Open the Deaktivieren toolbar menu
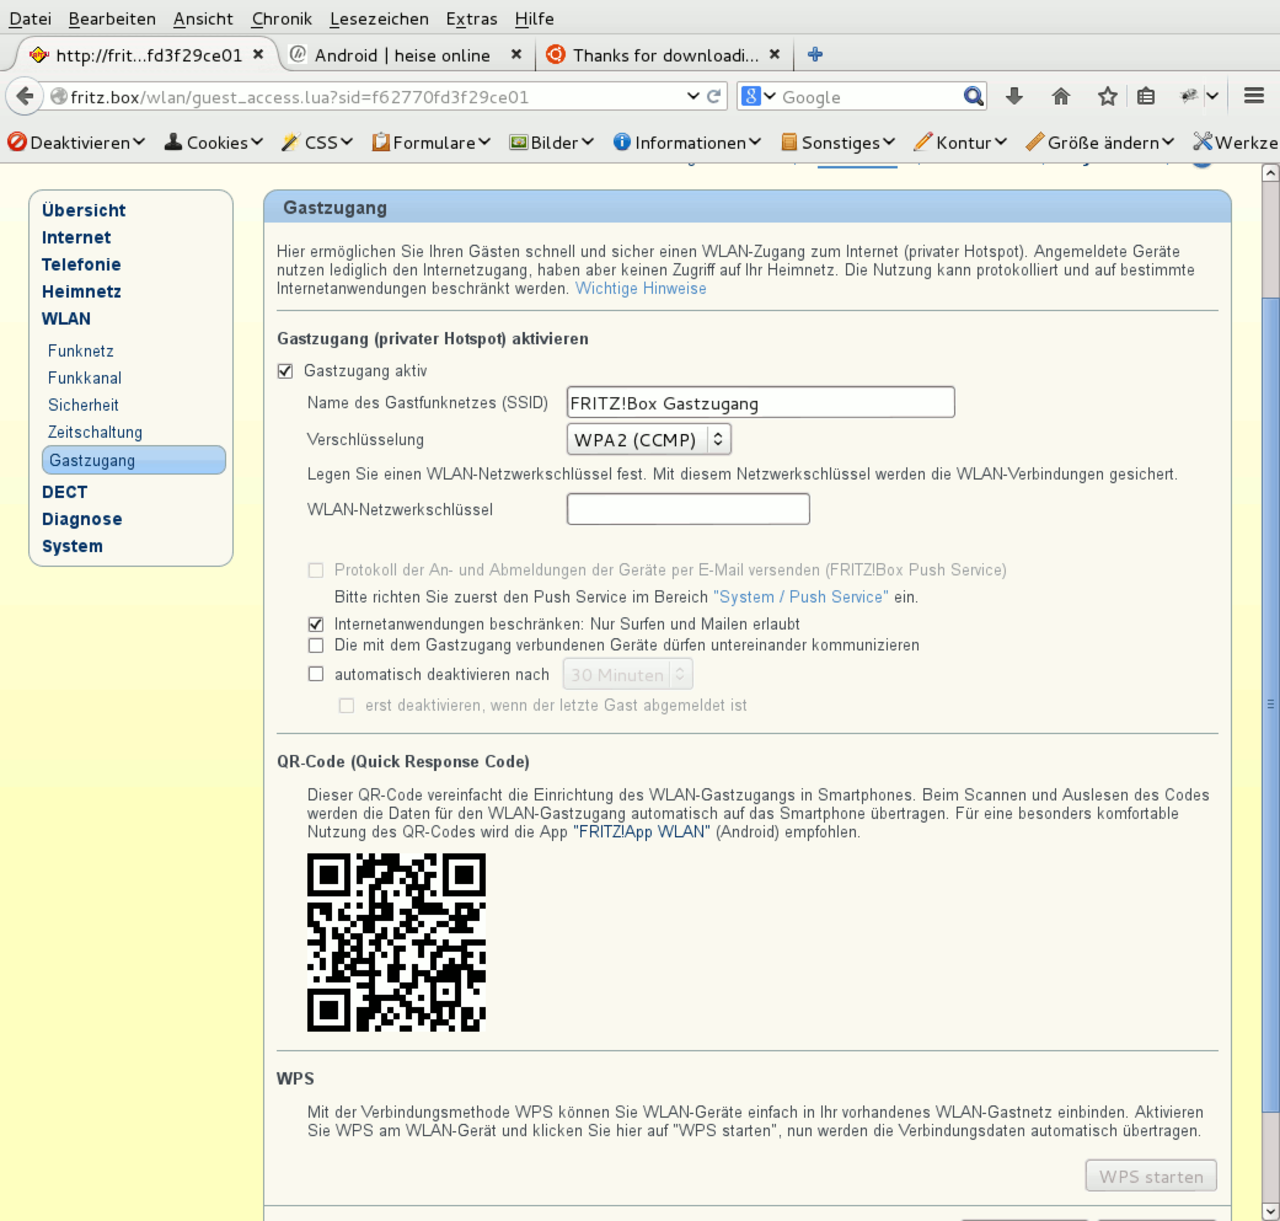The image size is (1280, 1221). point(76,142)
